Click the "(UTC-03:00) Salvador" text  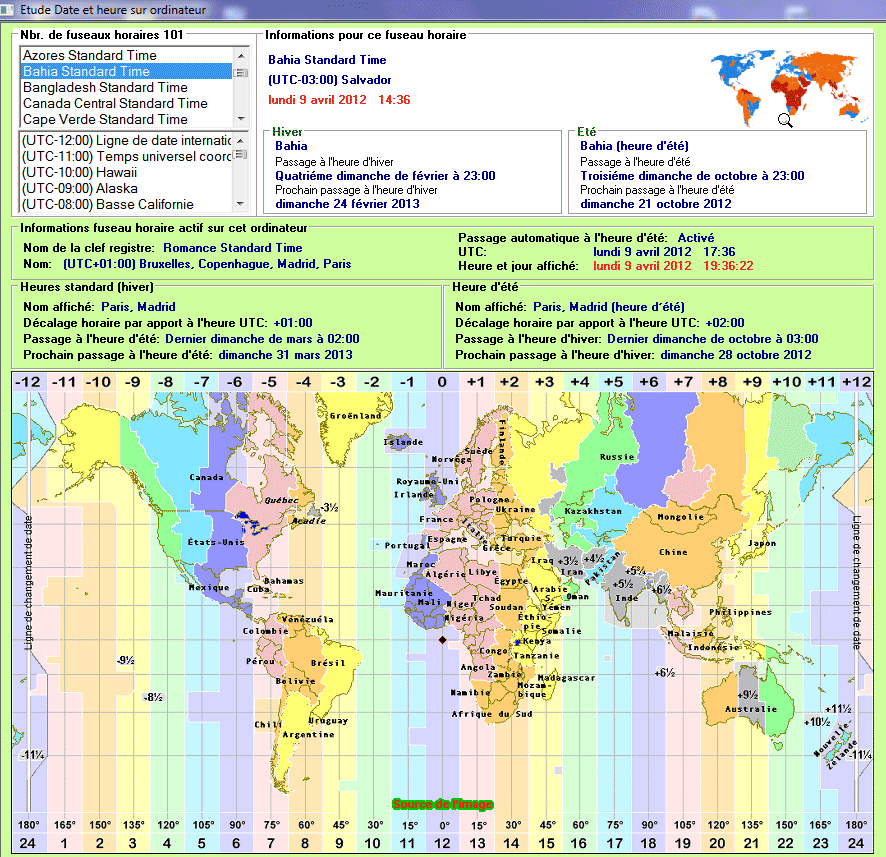(x=329, y=80)
